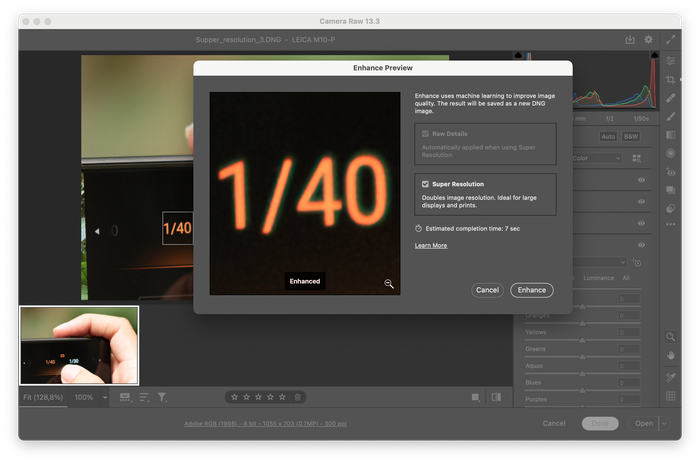The image size is (700, 463).
Task: Click the Auto button
Action: click(x=608, y=137)
